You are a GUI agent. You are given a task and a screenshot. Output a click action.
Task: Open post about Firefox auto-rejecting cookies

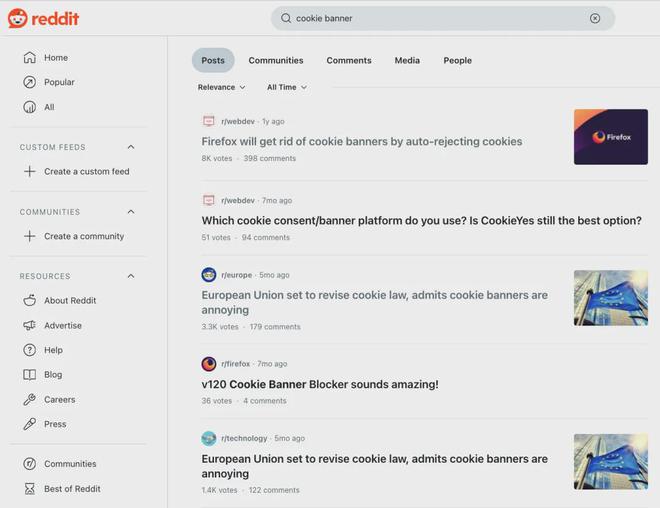pos(362,141)
